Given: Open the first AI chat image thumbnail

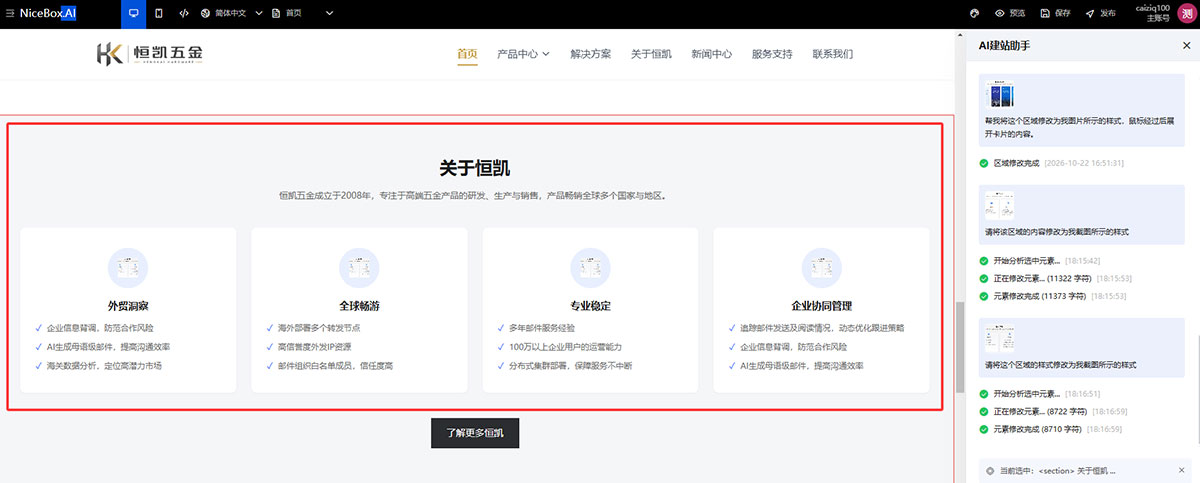Looking at the screenshot, I should 1000,96.
